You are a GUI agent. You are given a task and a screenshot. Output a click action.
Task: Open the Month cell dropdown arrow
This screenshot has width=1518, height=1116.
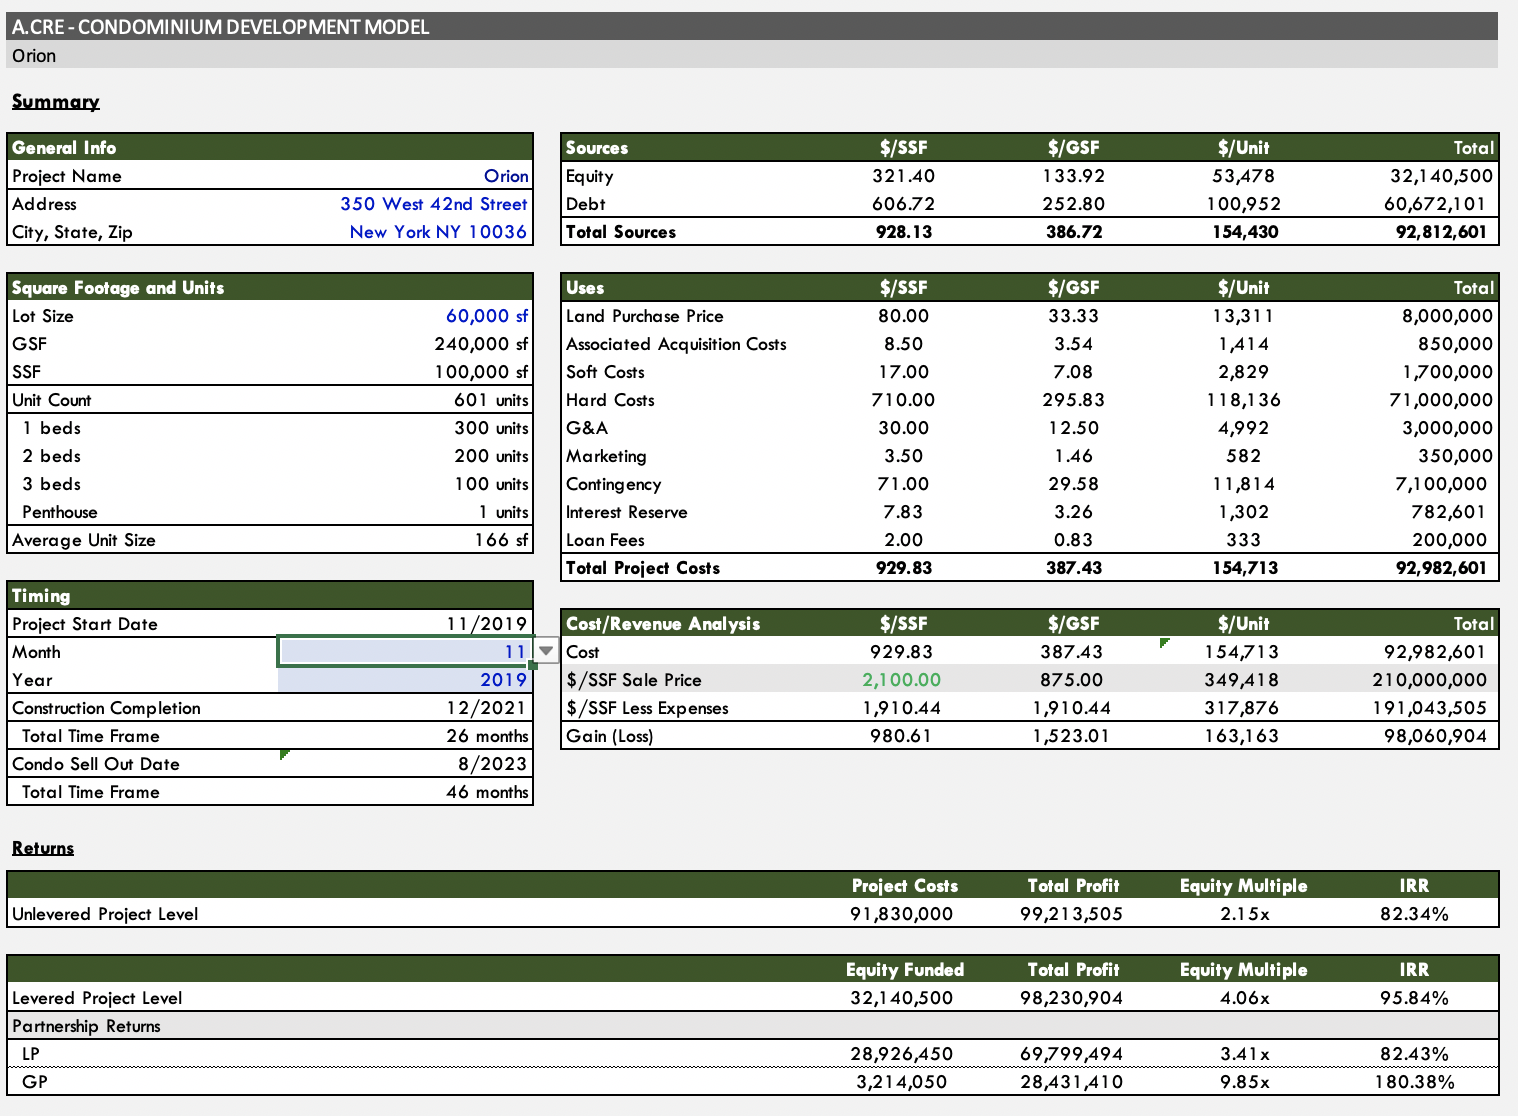[546, 651]
